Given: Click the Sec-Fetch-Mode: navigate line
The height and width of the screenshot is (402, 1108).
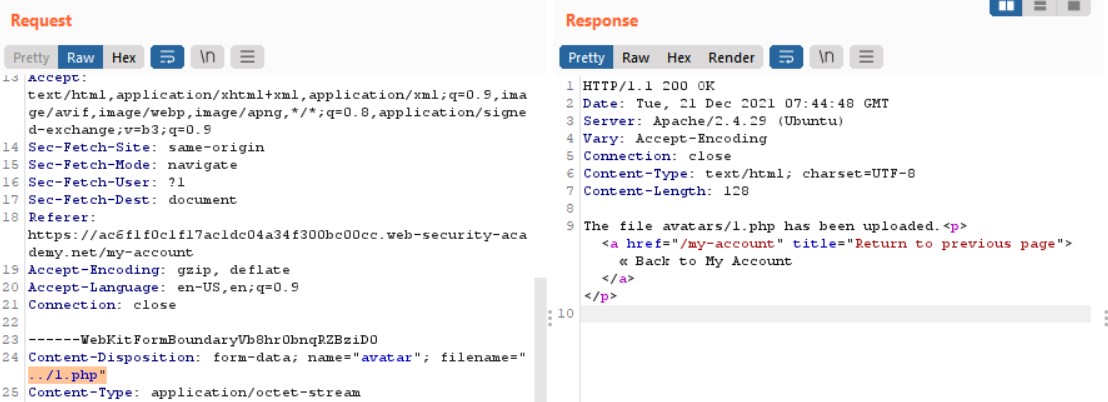Looking at the screenshot, I should [133, 165].
